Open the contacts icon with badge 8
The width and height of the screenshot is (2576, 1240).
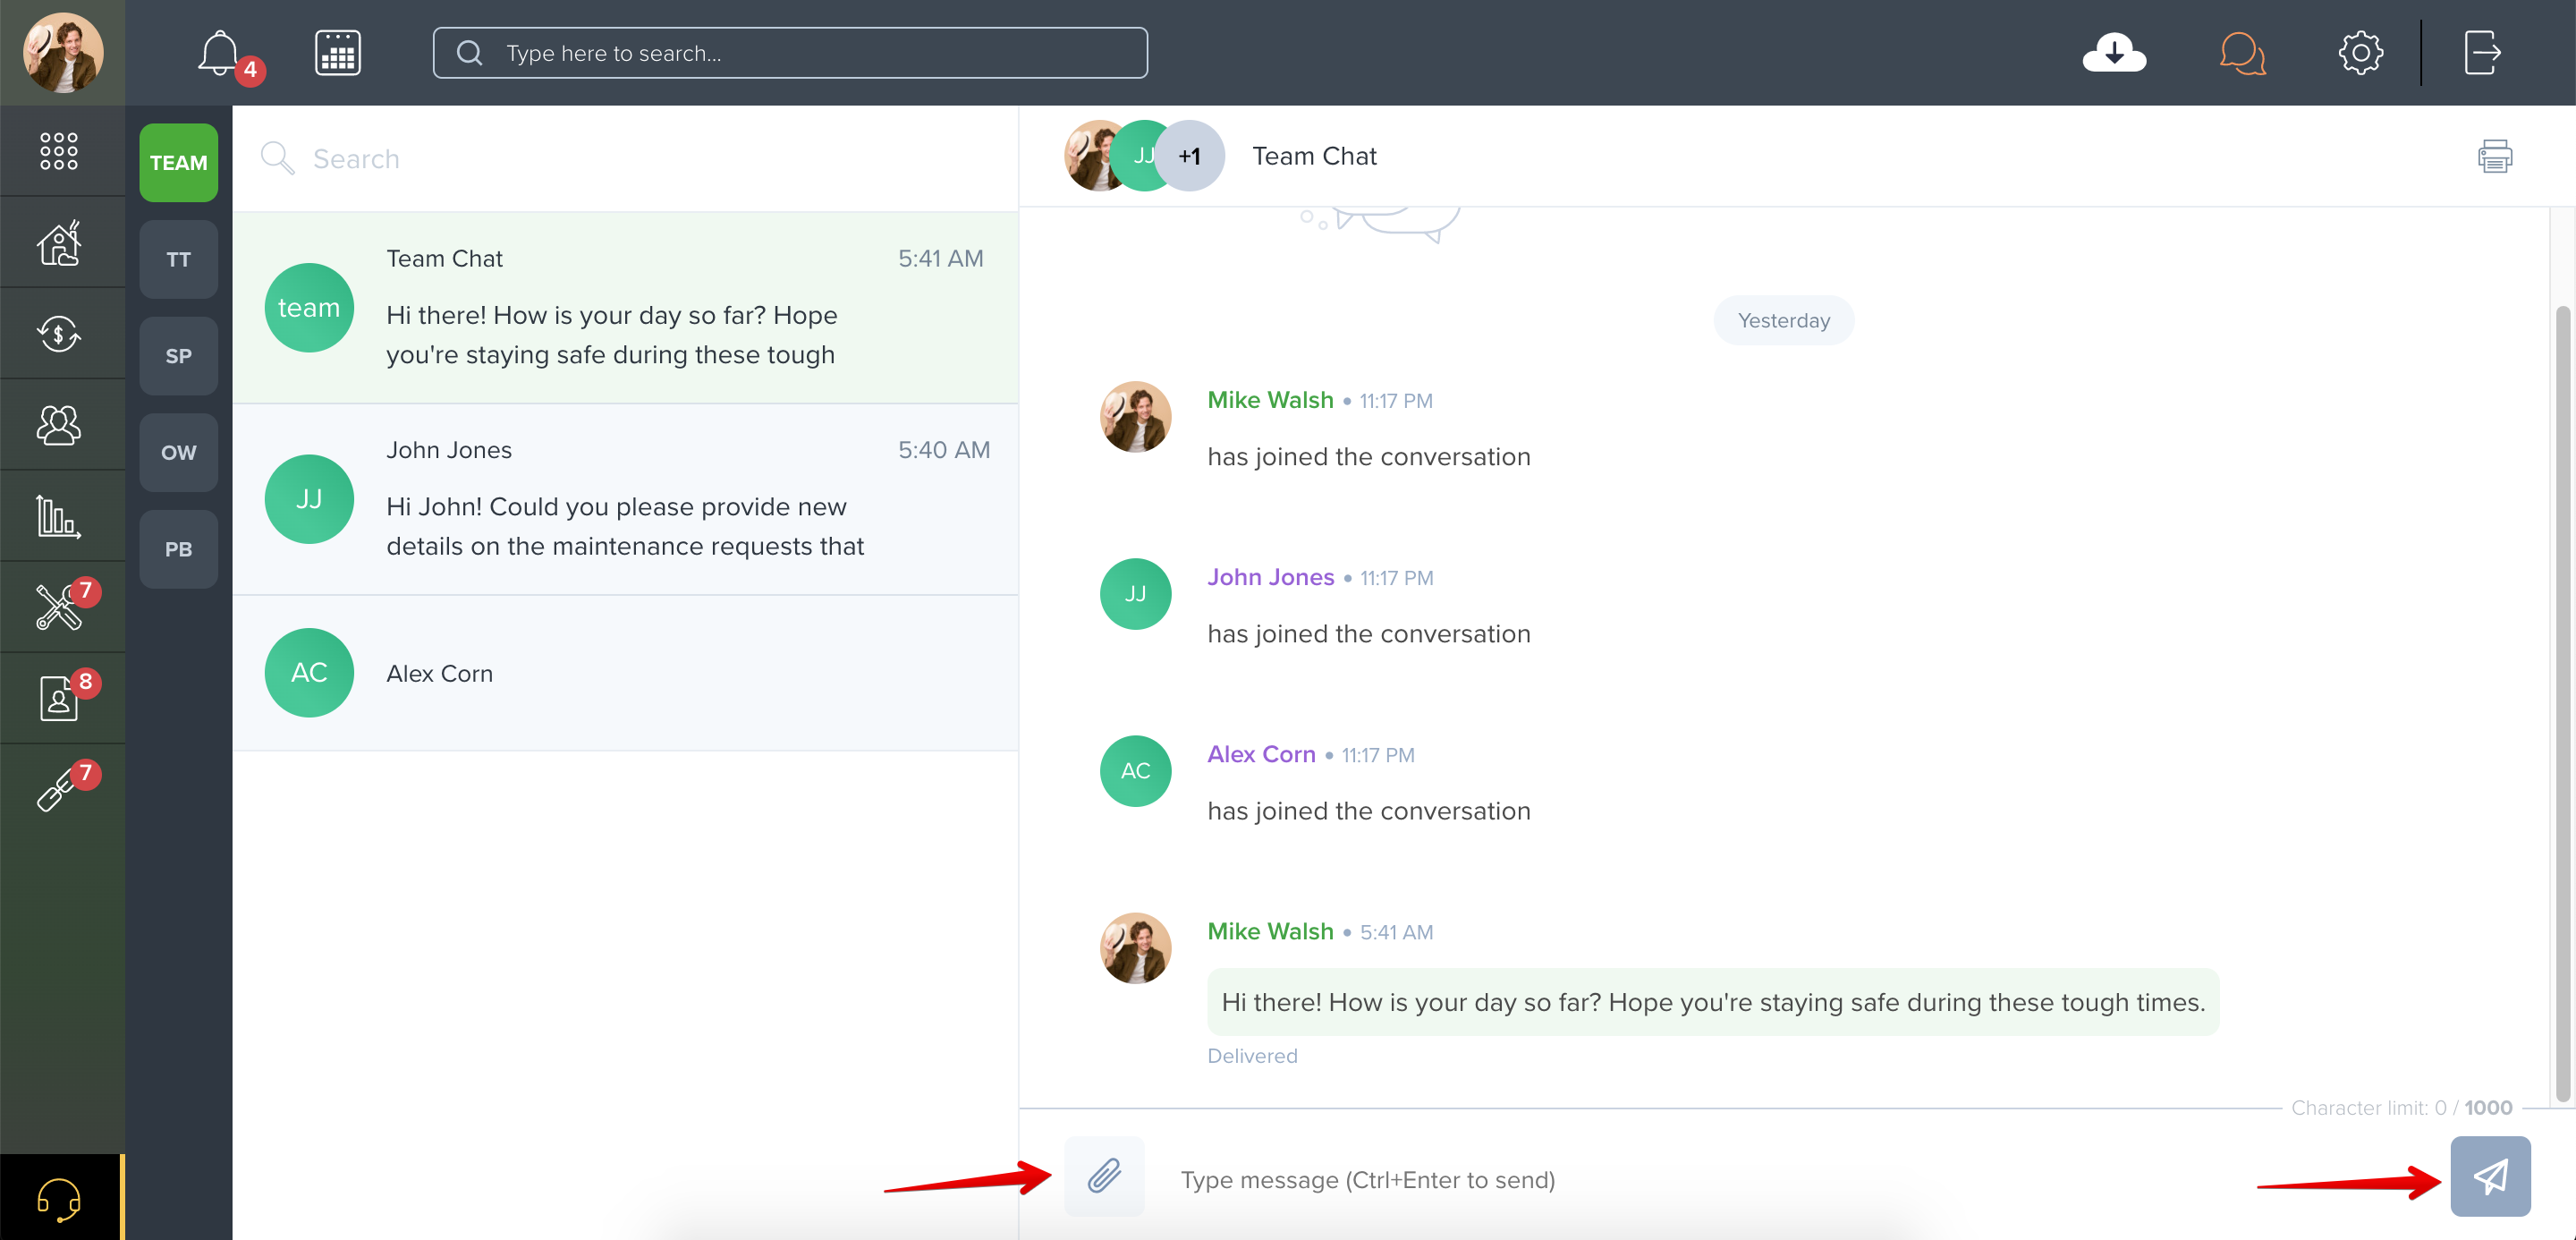(59, 698)
